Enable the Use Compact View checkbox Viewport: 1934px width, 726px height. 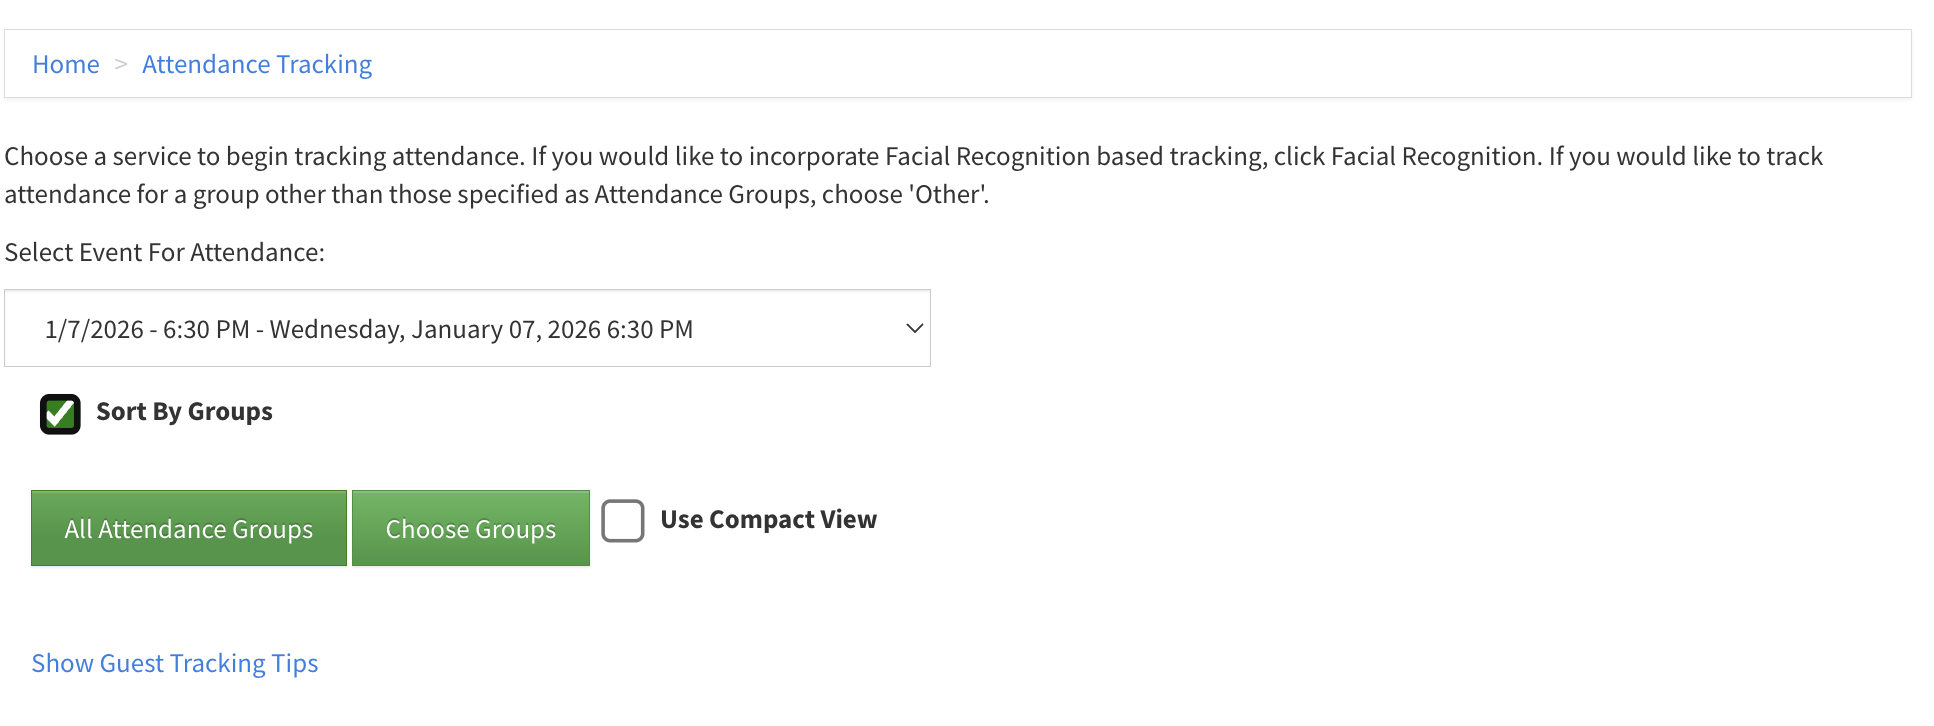pyautogui.click(x=622, y=521)
